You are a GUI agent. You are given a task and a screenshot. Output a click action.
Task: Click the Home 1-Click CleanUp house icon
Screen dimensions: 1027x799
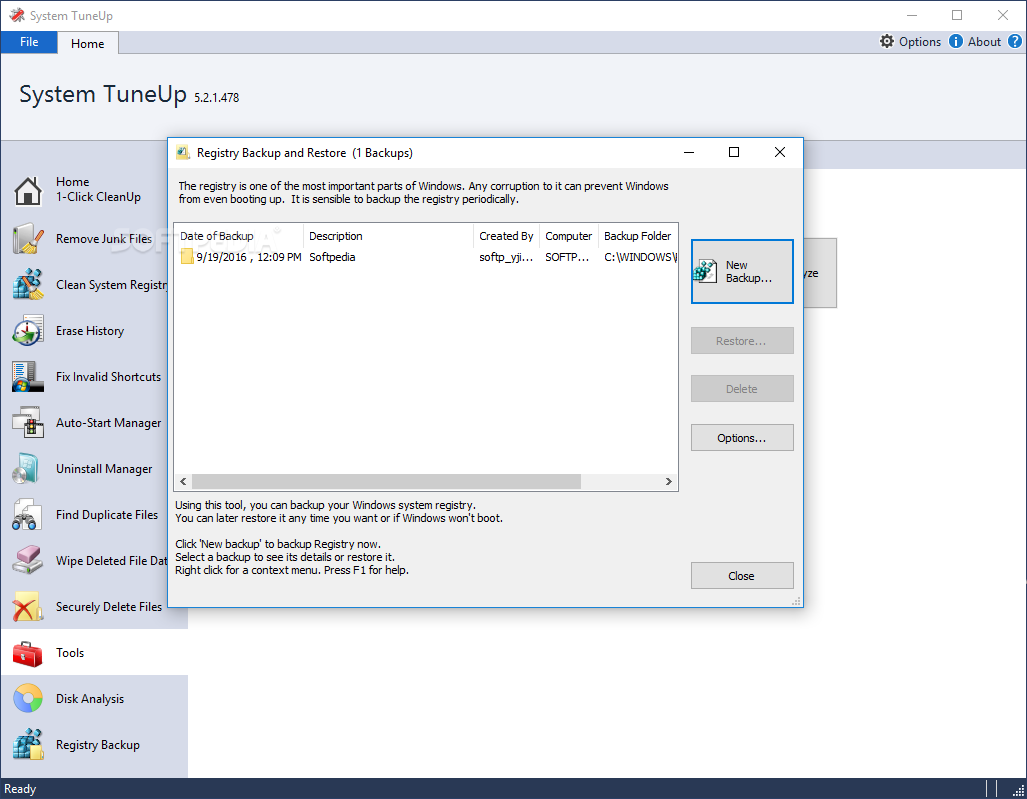point(28,191)
